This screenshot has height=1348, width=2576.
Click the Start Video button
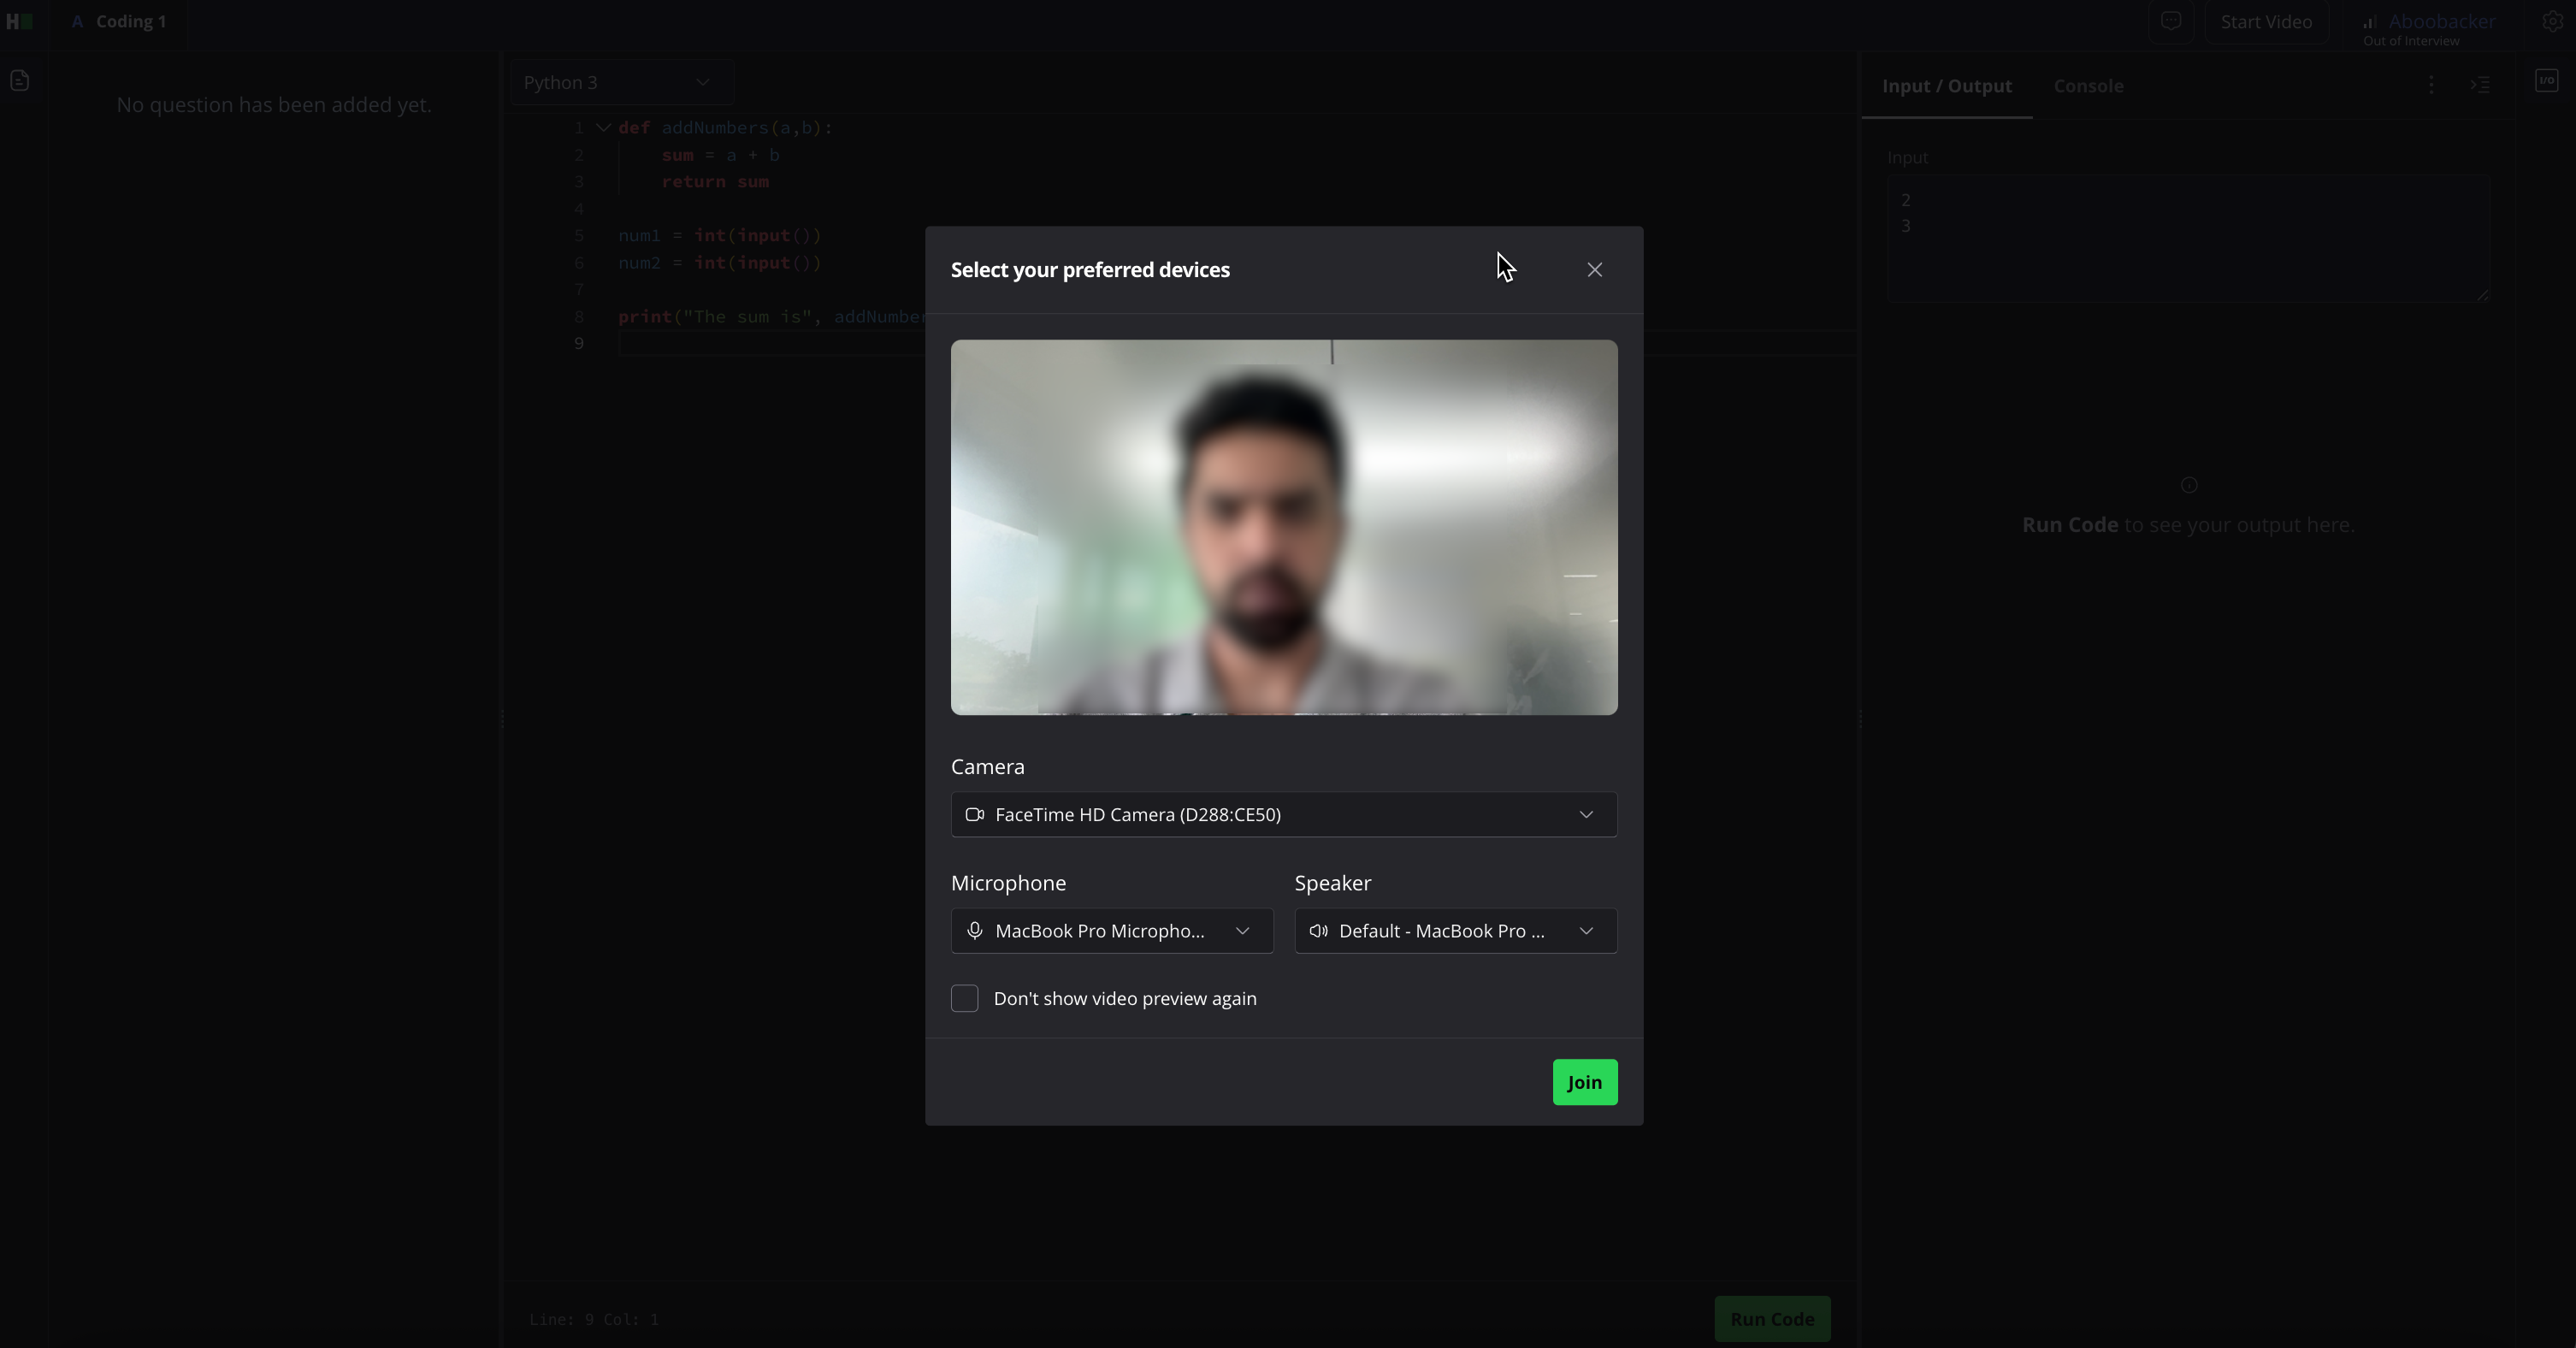pos(2266,22)
